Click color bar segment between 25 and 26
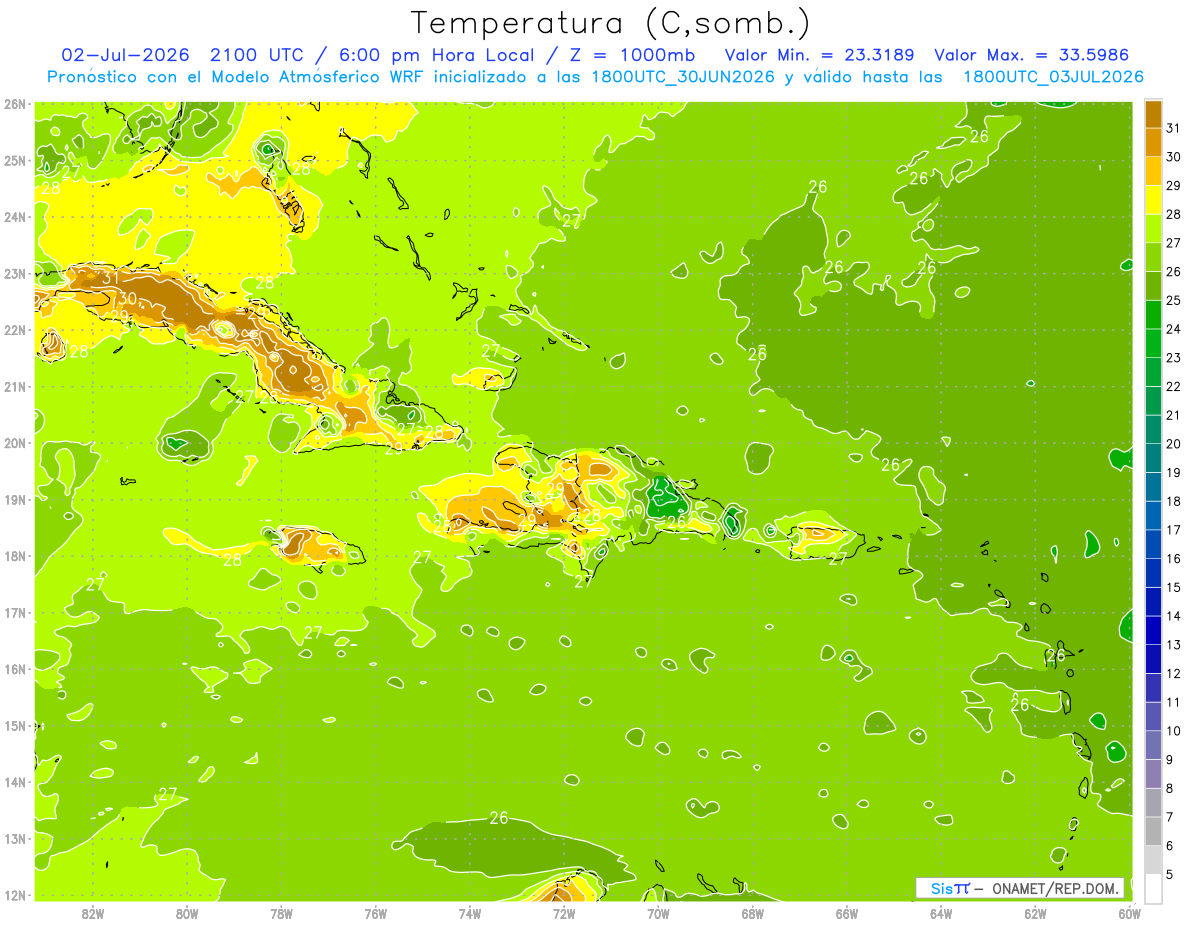The width and height of the screenshot is (1200, 927). click(1153, 286)
